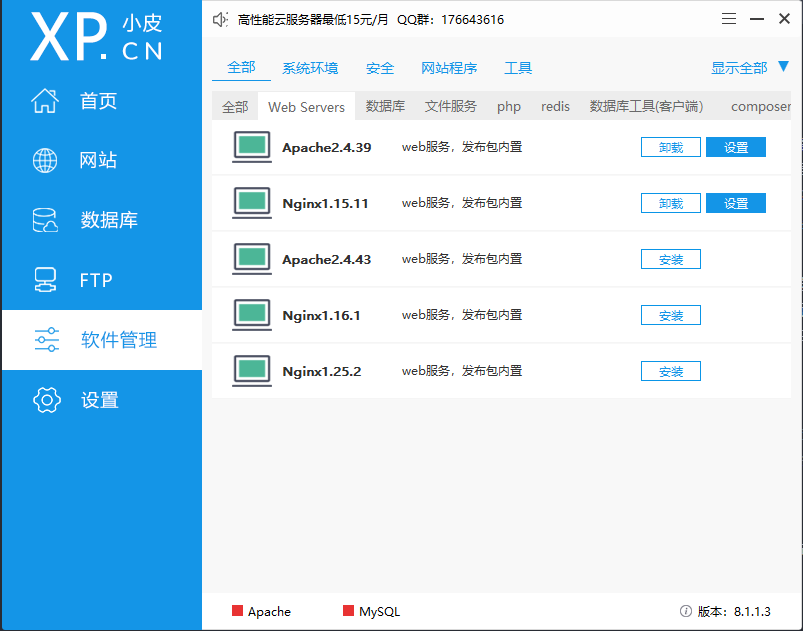The image size is (803, 631).
Task: Click the red MySQL status indicator
Action: (x=348, y=611)
